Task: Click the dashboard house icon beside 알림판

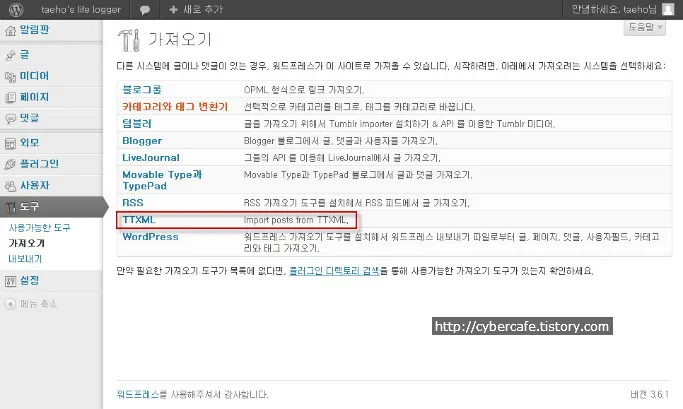Action: [10, 30]
